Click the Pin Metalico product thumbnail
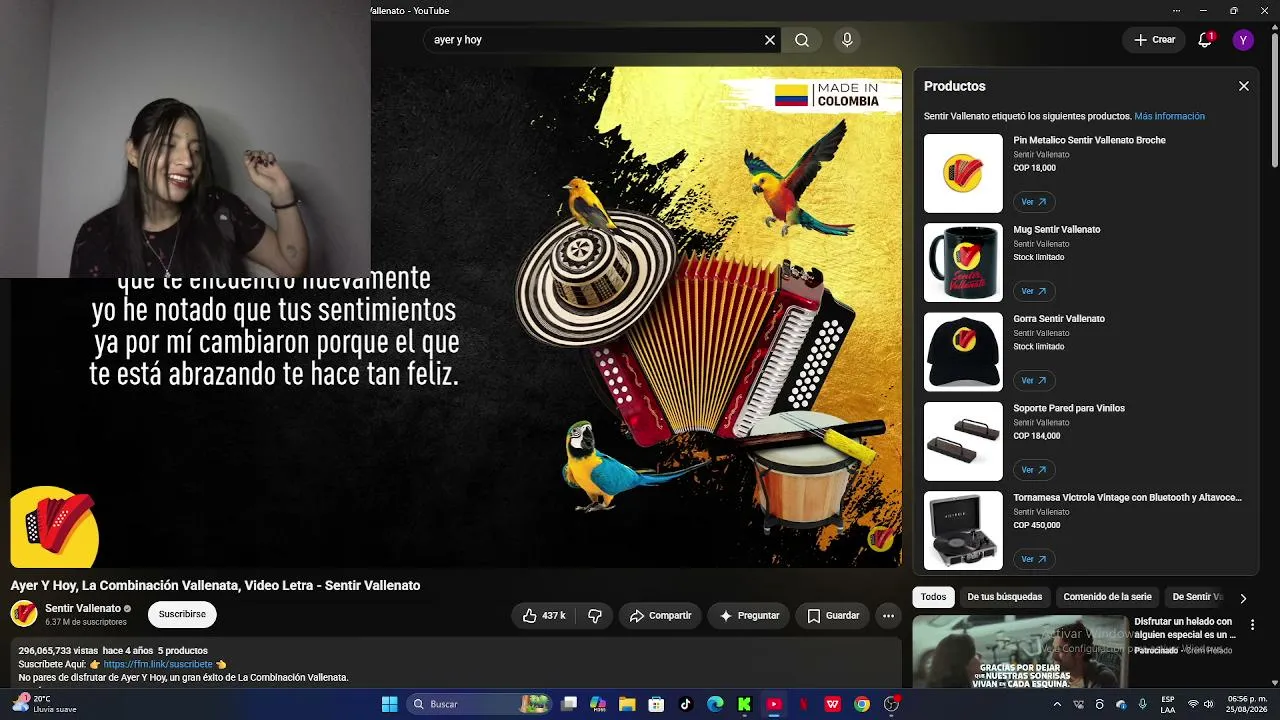This screenshot has height=720, width=1280. pyautogui.click(x=963, y=173)
